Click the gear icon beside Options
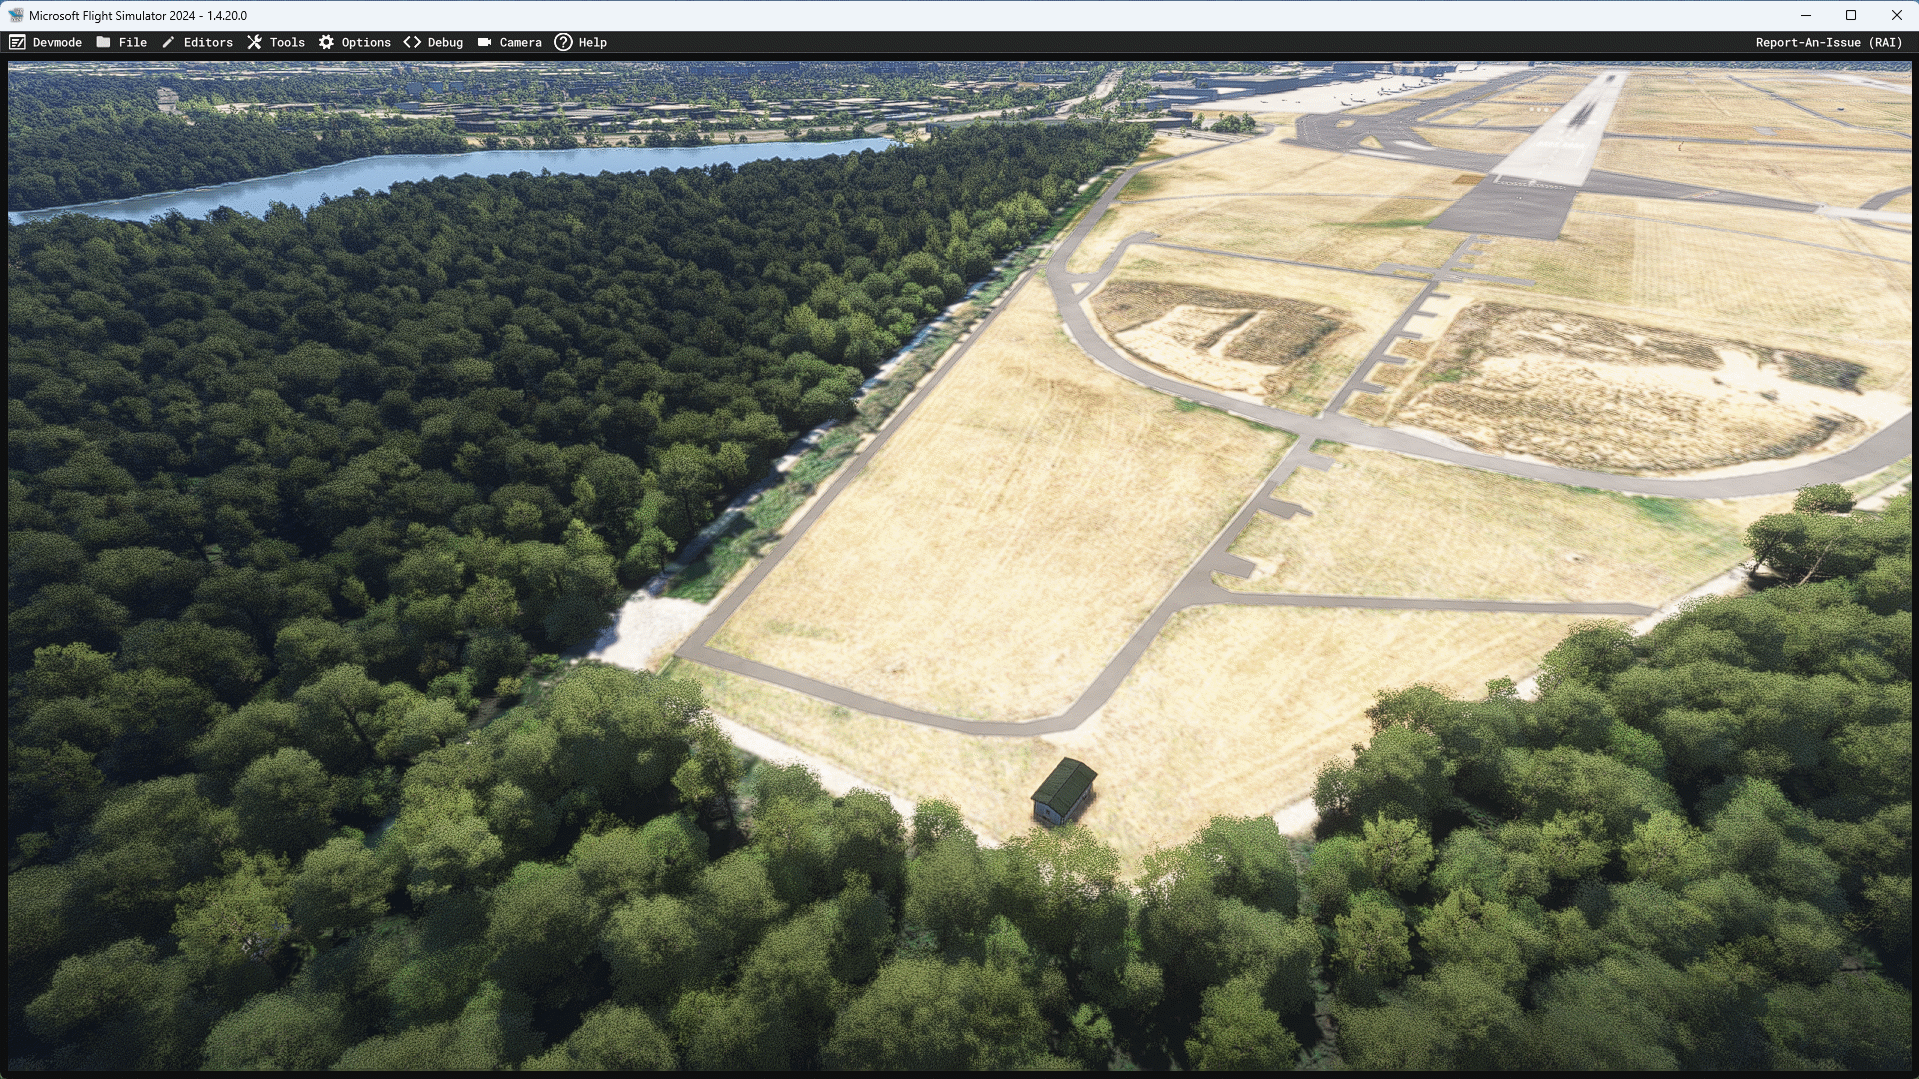Viewport: 1919px width, 1079px height. pos(325,42)
